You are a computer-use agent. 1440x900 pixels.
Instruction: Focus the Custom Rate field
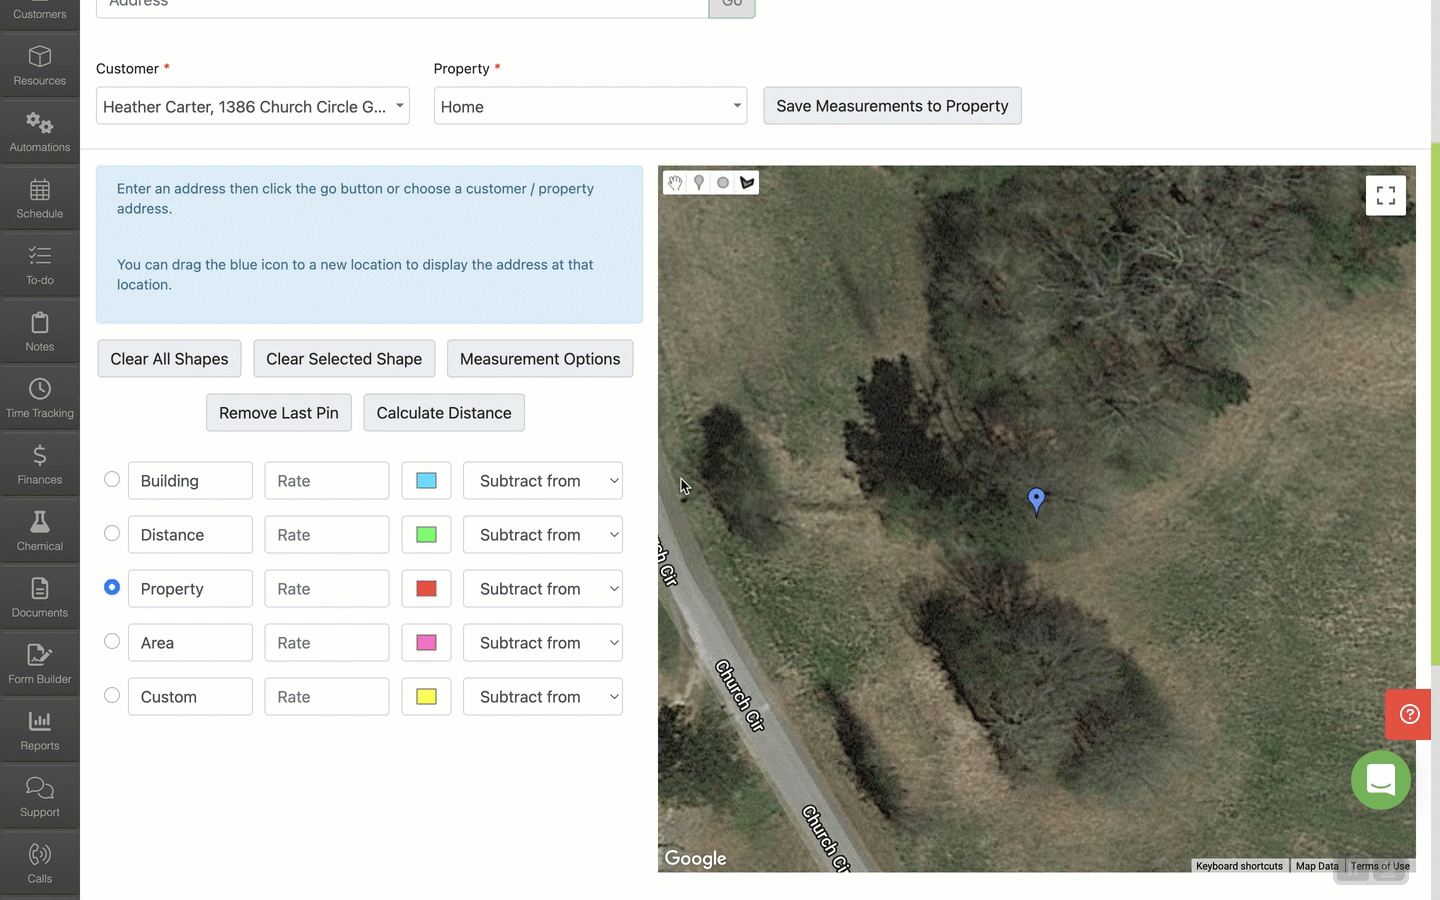327,697
